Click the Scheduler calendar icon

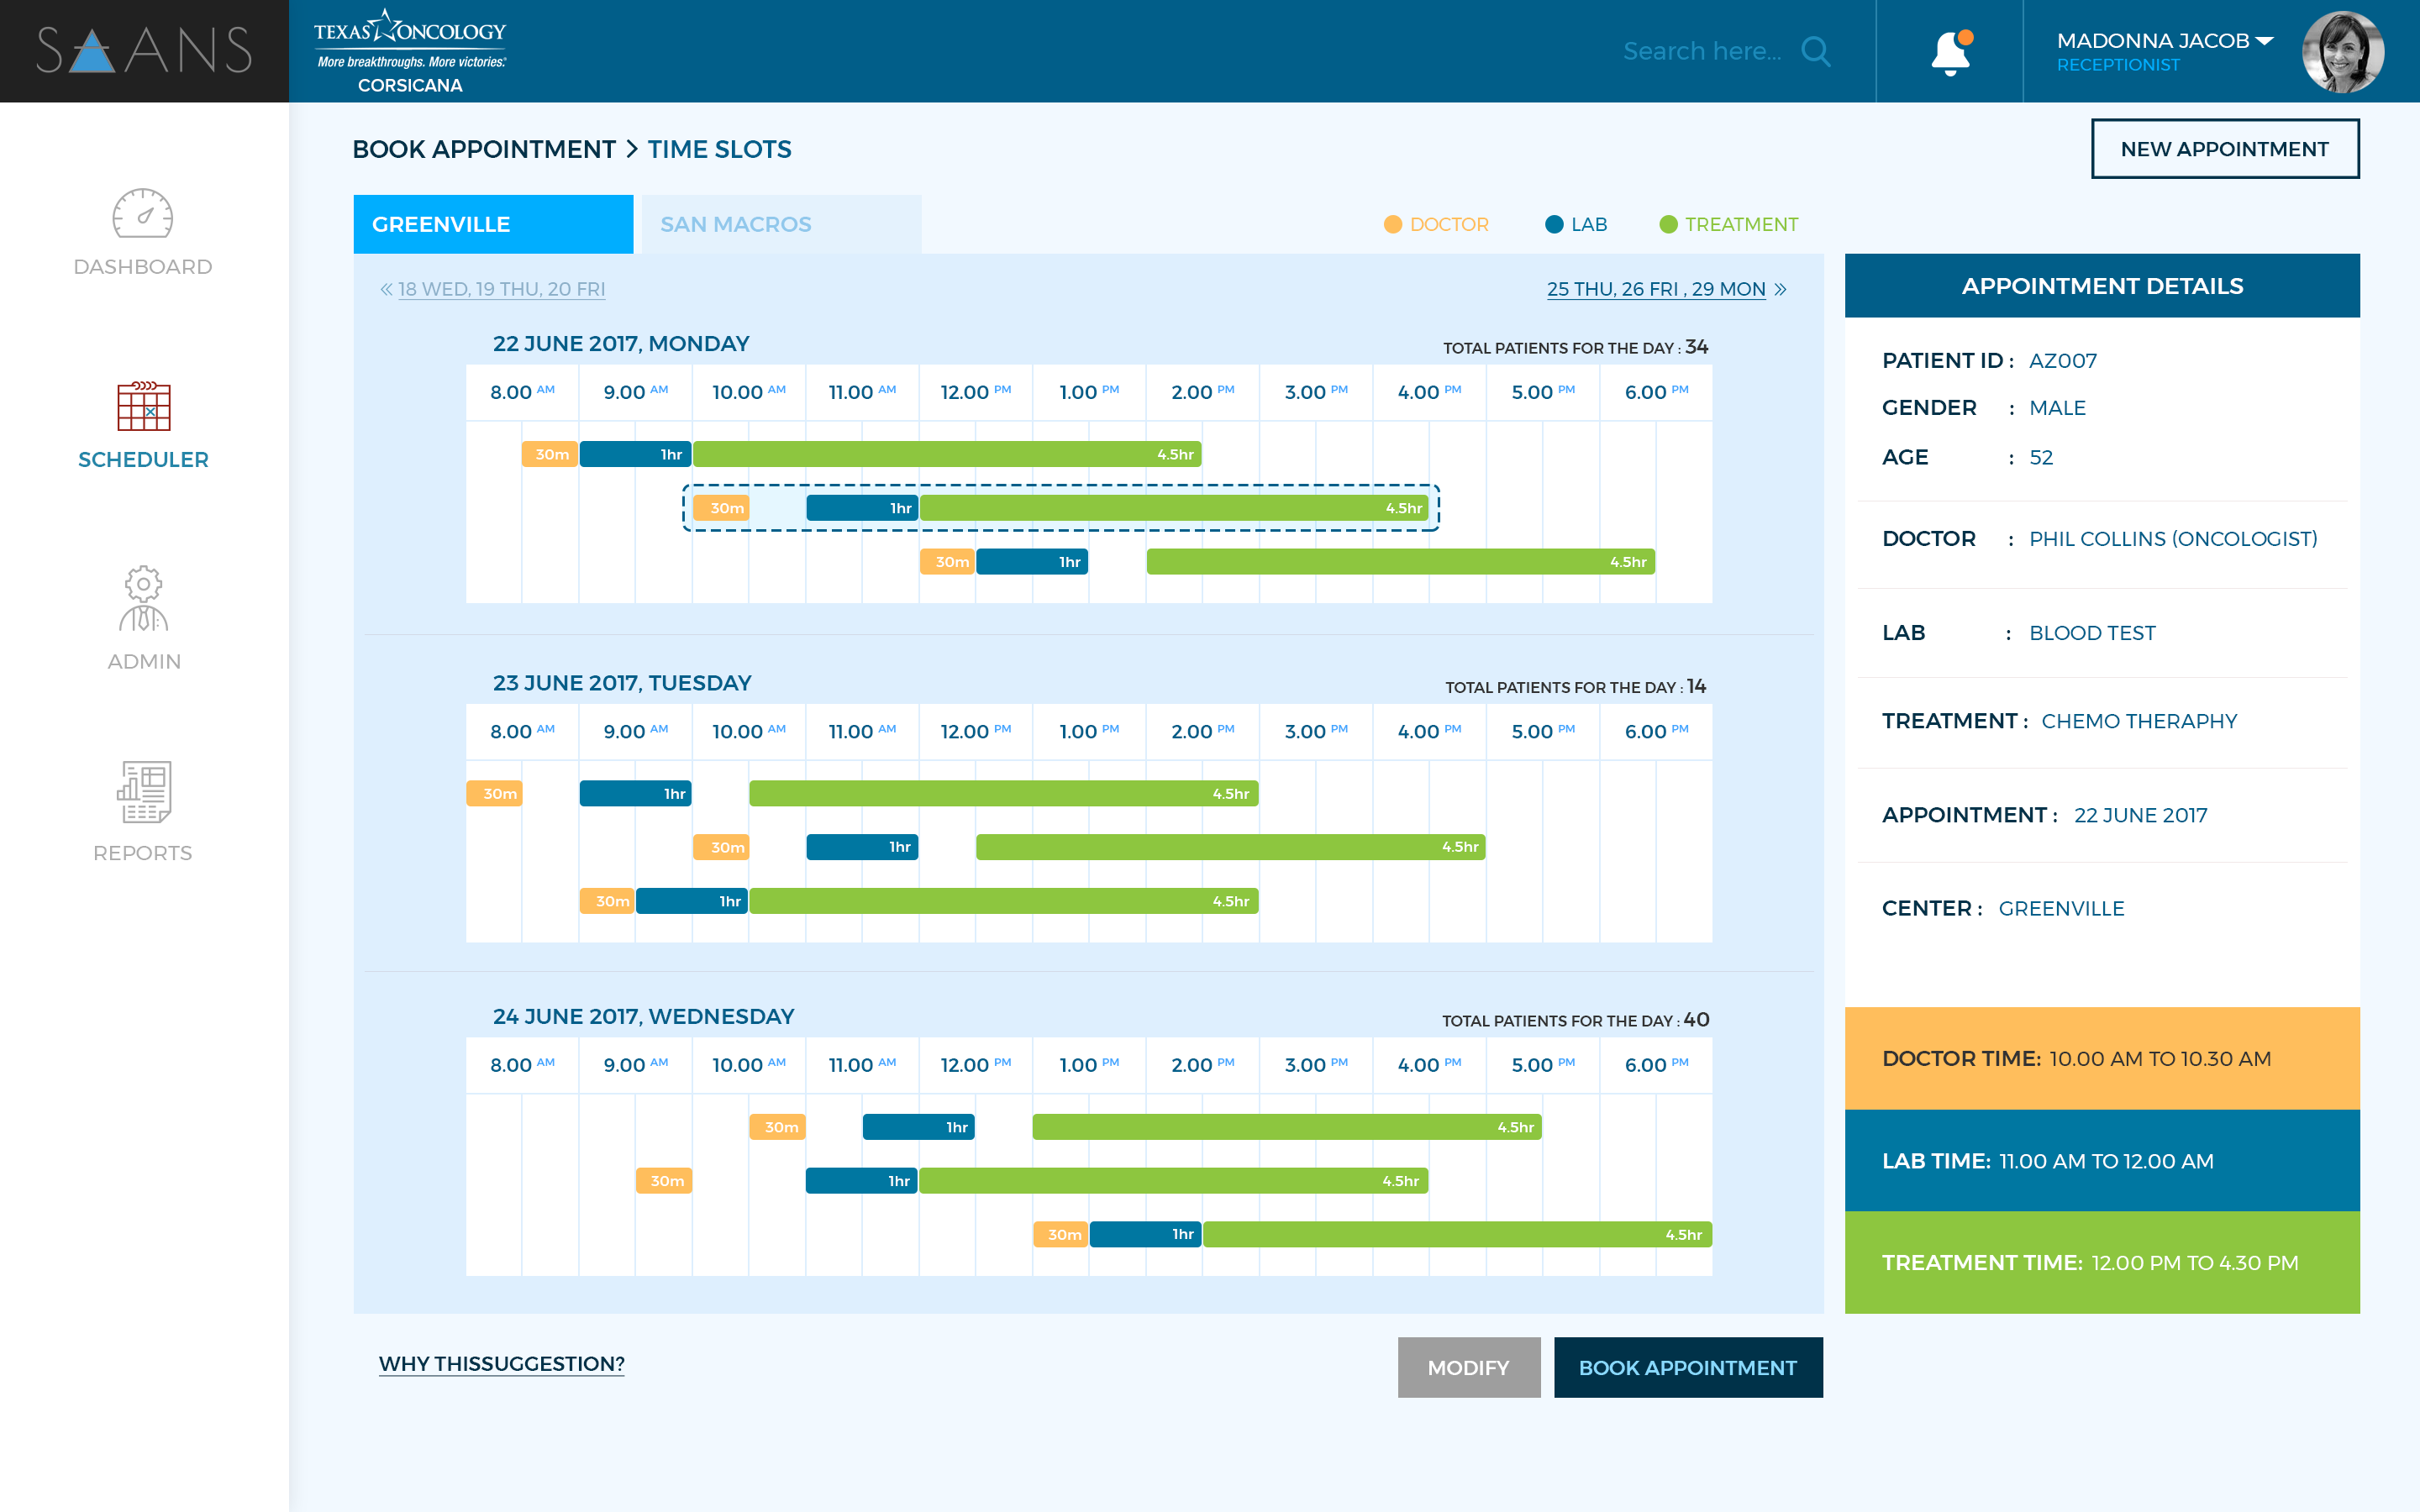point(143,406)
